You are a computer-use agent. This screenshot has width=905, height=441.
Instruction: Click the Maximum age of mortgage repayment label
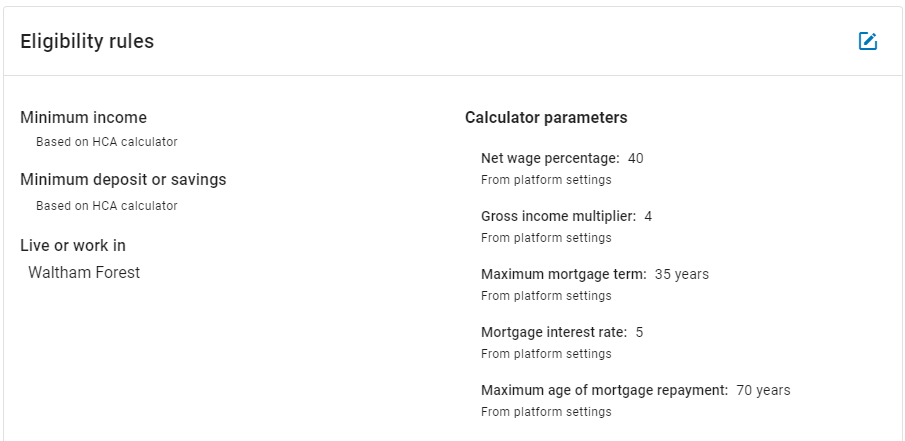(605, 390)
